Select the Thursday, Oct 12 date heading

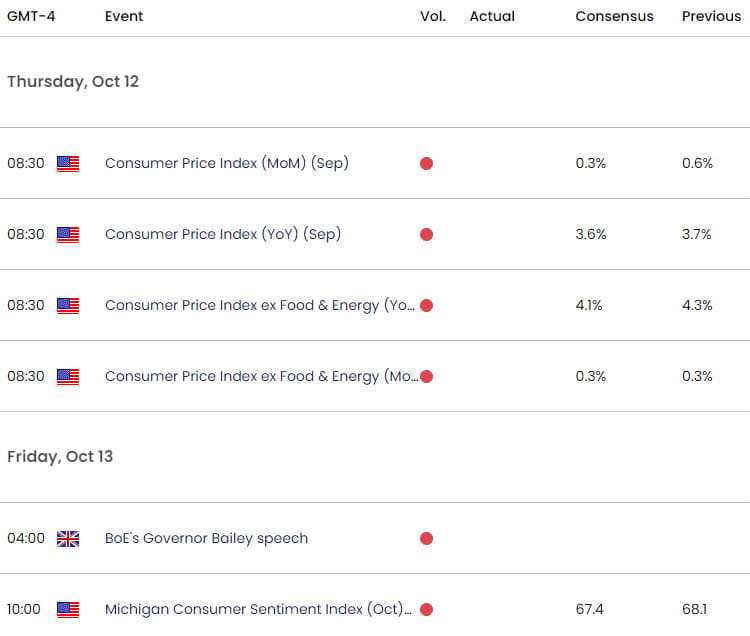click(73, 82)
